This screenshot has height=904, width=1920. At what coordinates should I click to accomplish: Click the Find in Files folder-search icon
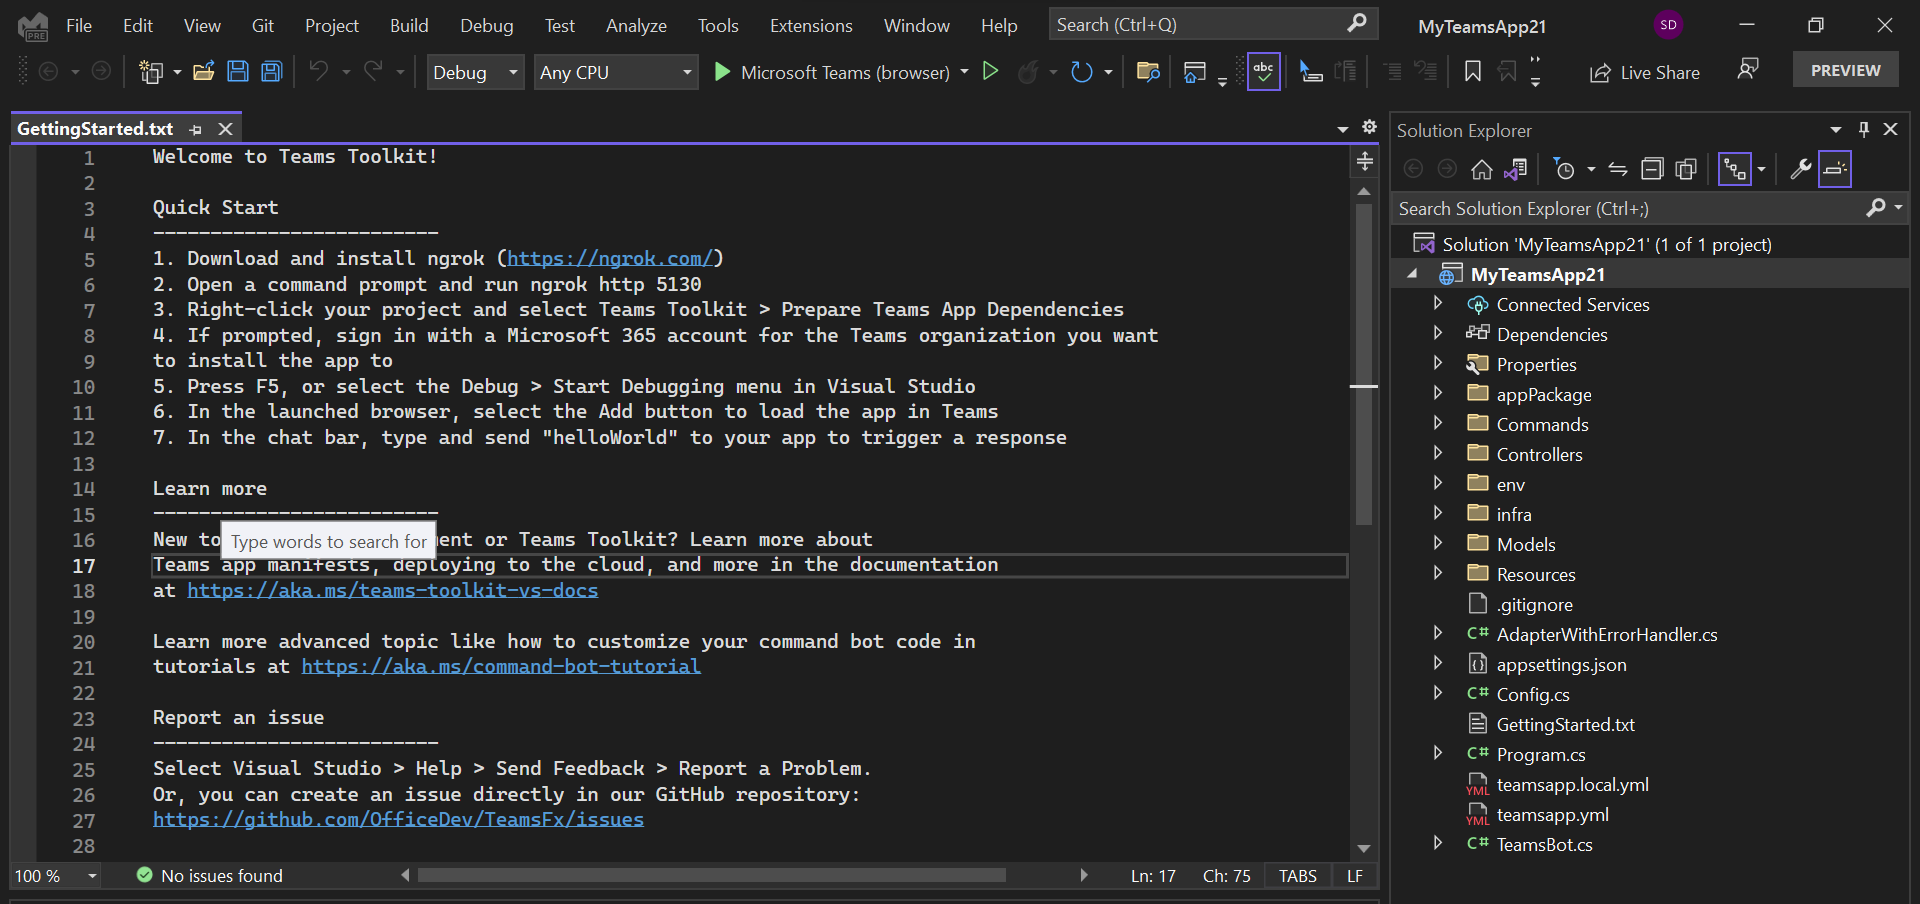click(x=1148, y=72)
